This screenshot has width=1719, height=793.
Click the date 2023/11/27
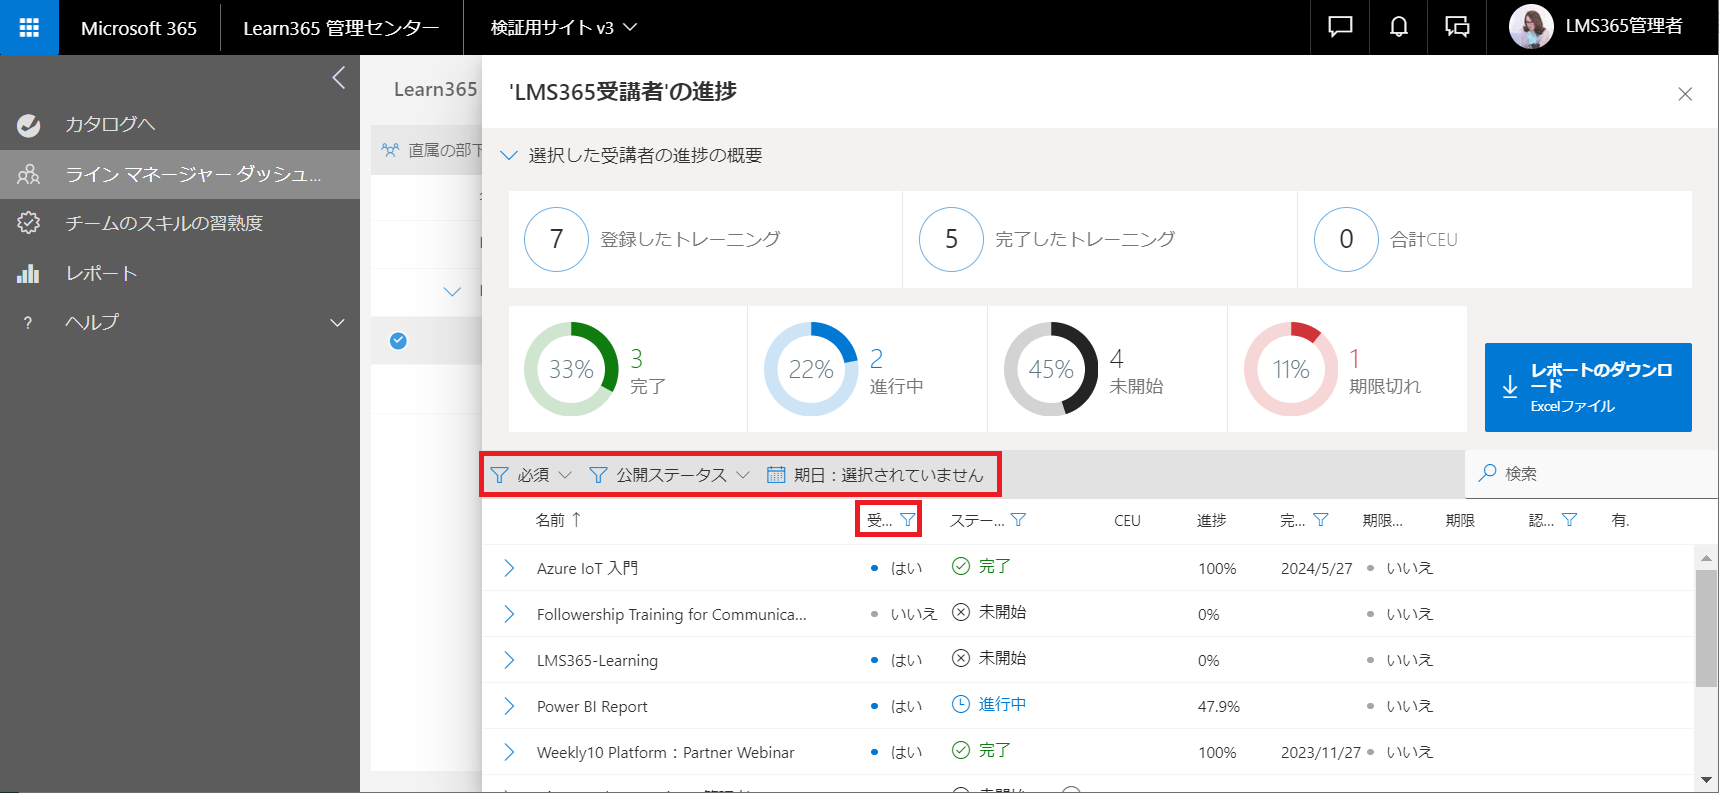(1321, 752)
